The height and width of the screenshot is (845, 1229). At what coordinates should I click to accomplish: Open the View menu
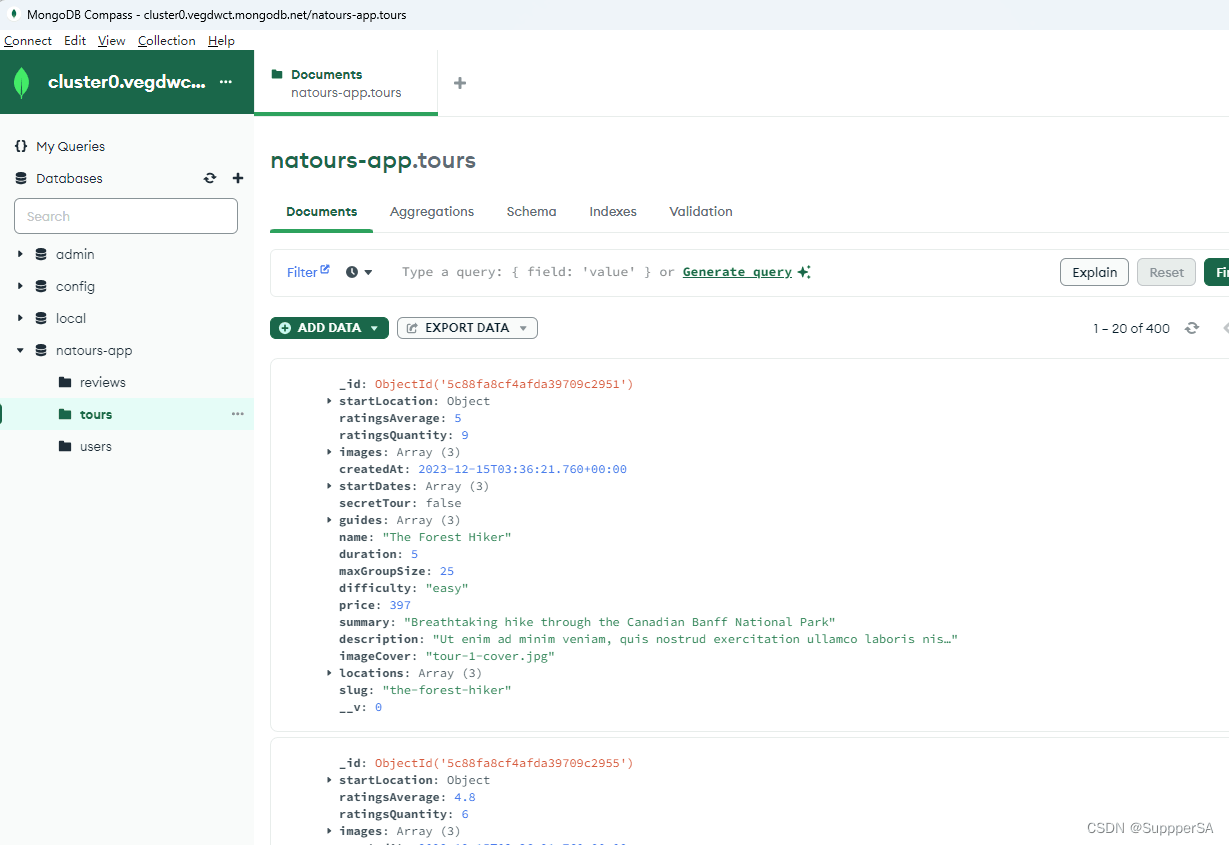coord(112,41)
